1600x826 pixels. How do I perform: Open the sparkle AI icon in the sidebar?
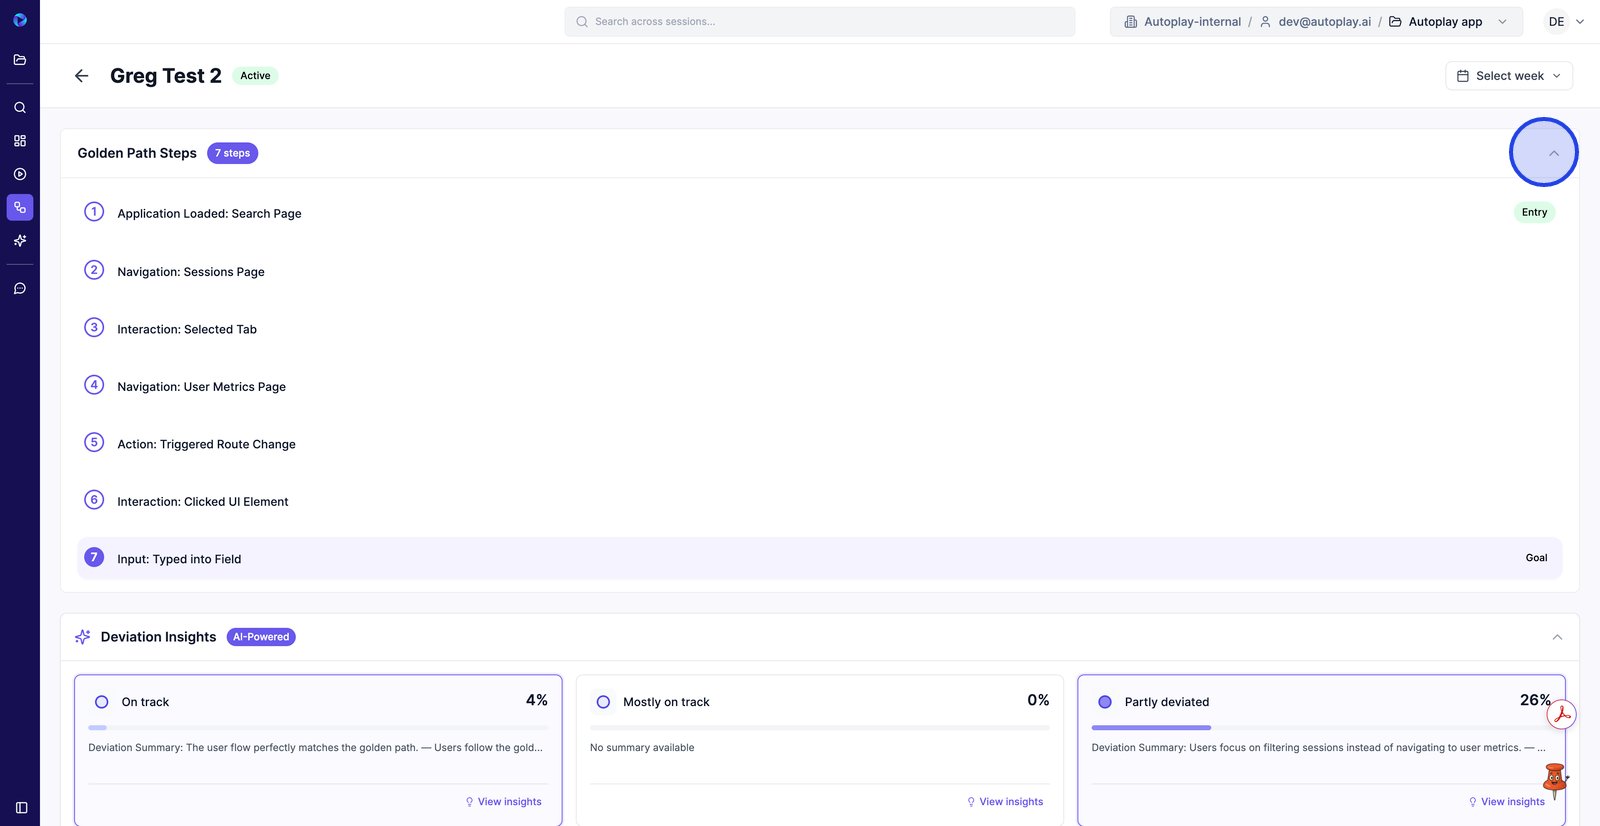click(20, 241)
